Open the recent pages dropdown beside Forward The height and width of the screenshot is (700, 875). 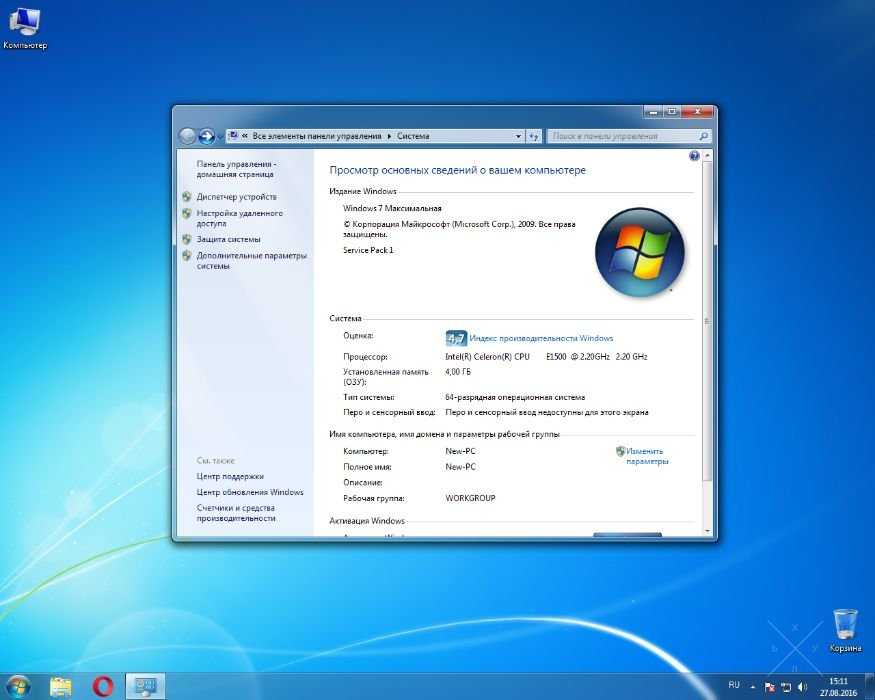click(x=220, y=136)
